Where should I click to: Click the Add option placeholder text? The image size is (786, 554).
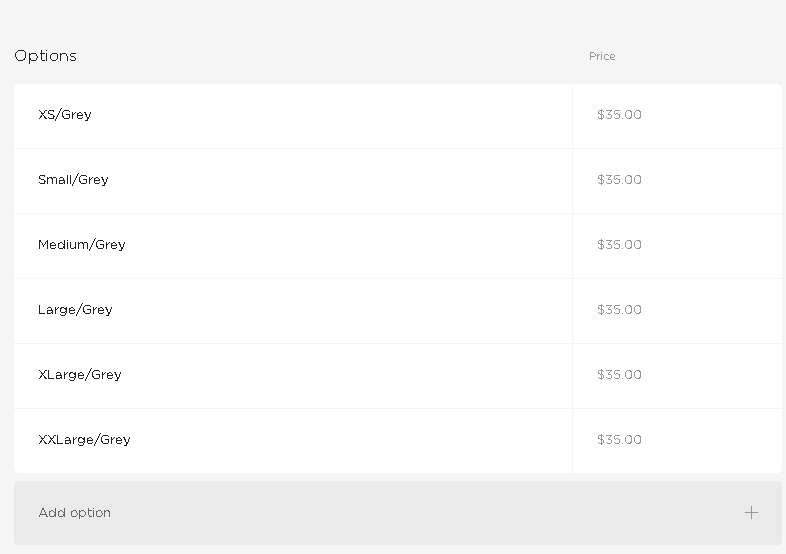point(75,512)
